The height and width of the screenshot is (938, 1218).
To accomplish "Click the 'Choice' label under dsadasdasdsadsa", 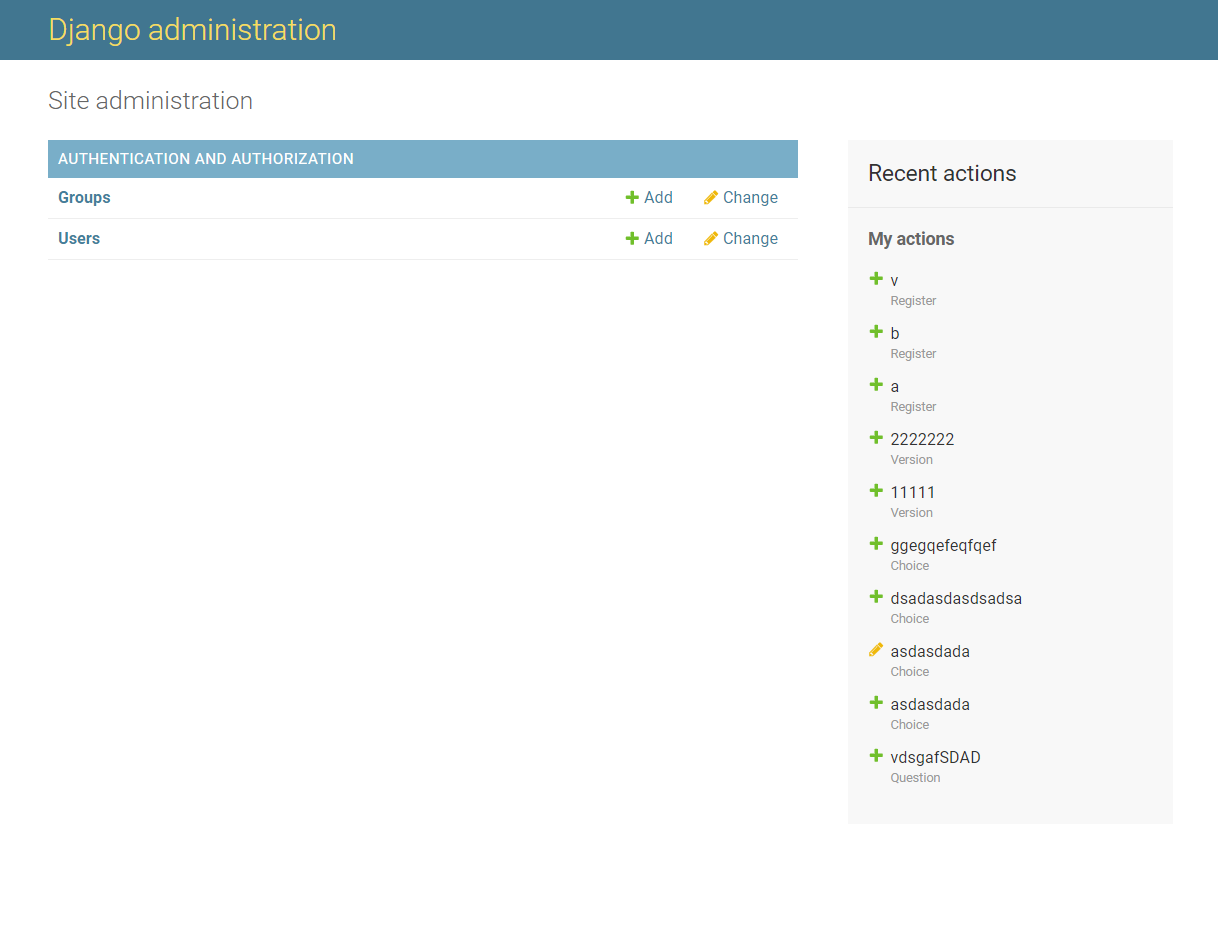I will pyautogui.click(x=910, y=619).
